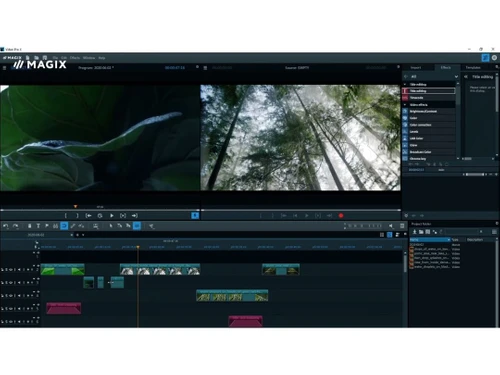Image resolution: width=500 pixels, height=375 pixels.
Task: Click the play range button in program monitor
Action: point(123,216)
